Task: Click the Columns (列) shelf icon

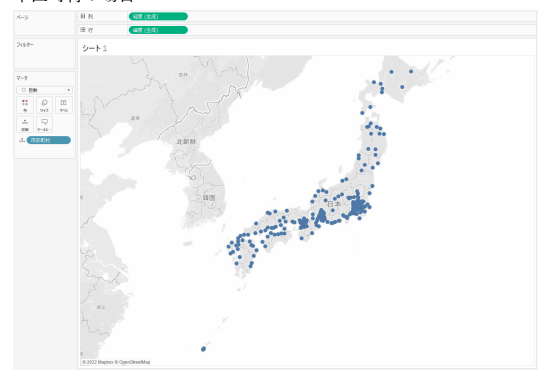Action: click(83, 16)
